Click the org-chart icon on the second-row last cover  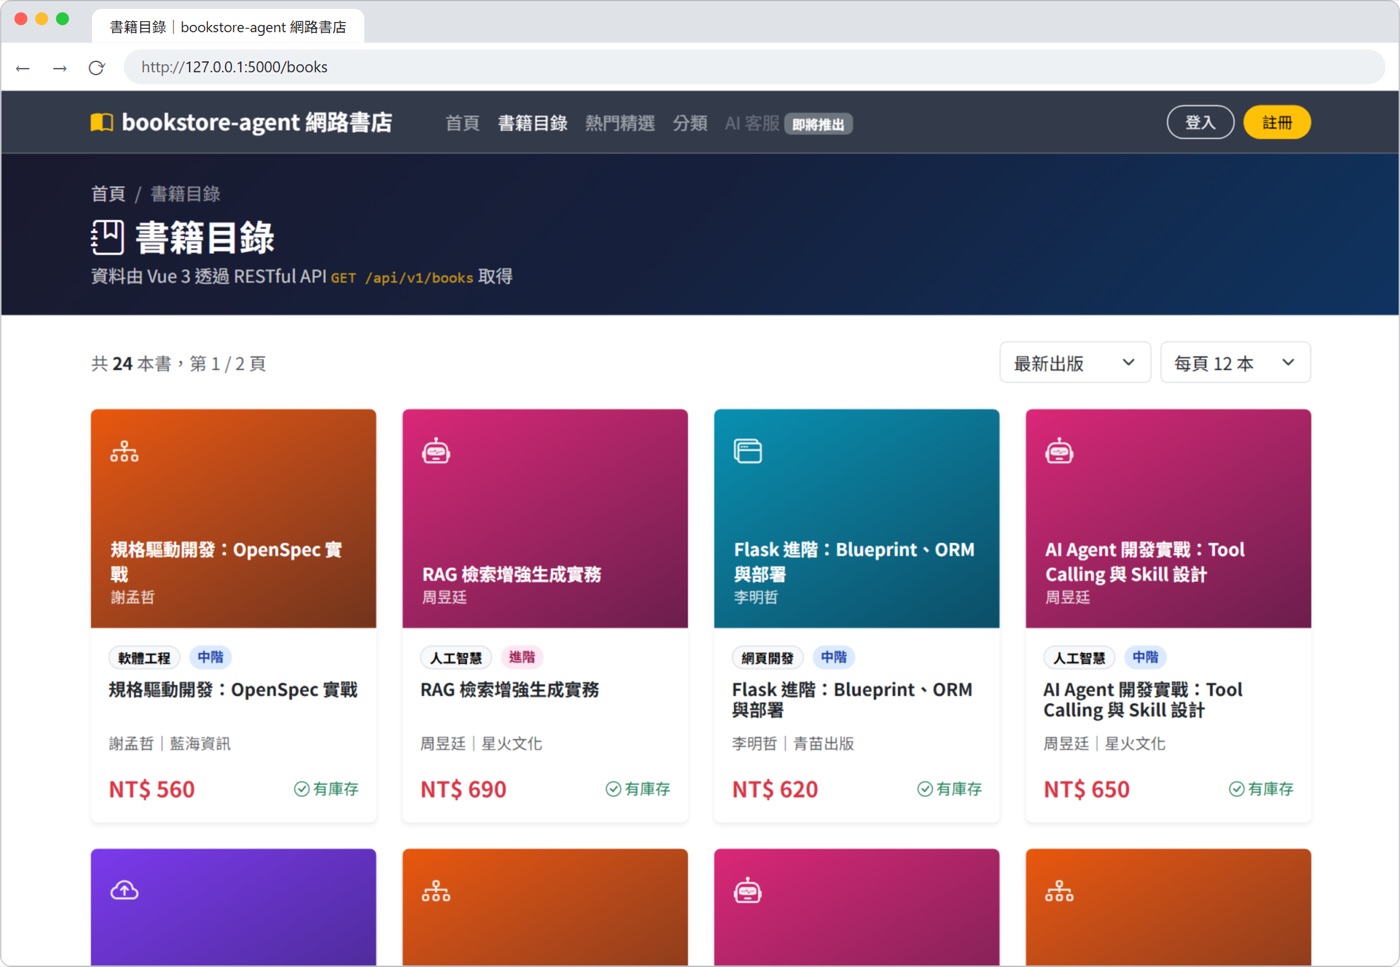(1060, 891)
